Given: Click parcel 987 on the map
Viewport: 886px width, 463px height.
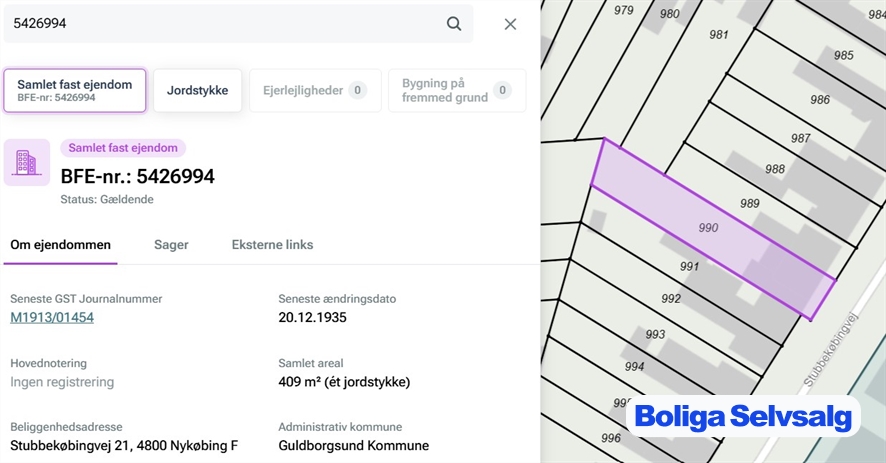Looking at the screenshot, I should tap(801, 138).
